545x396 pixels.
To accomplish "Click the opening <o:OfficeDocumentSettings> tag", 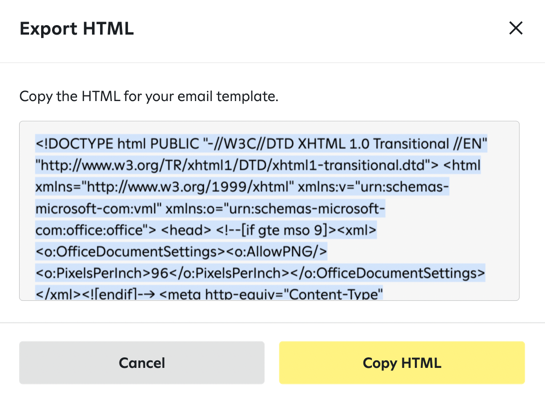I will [130, 252].
